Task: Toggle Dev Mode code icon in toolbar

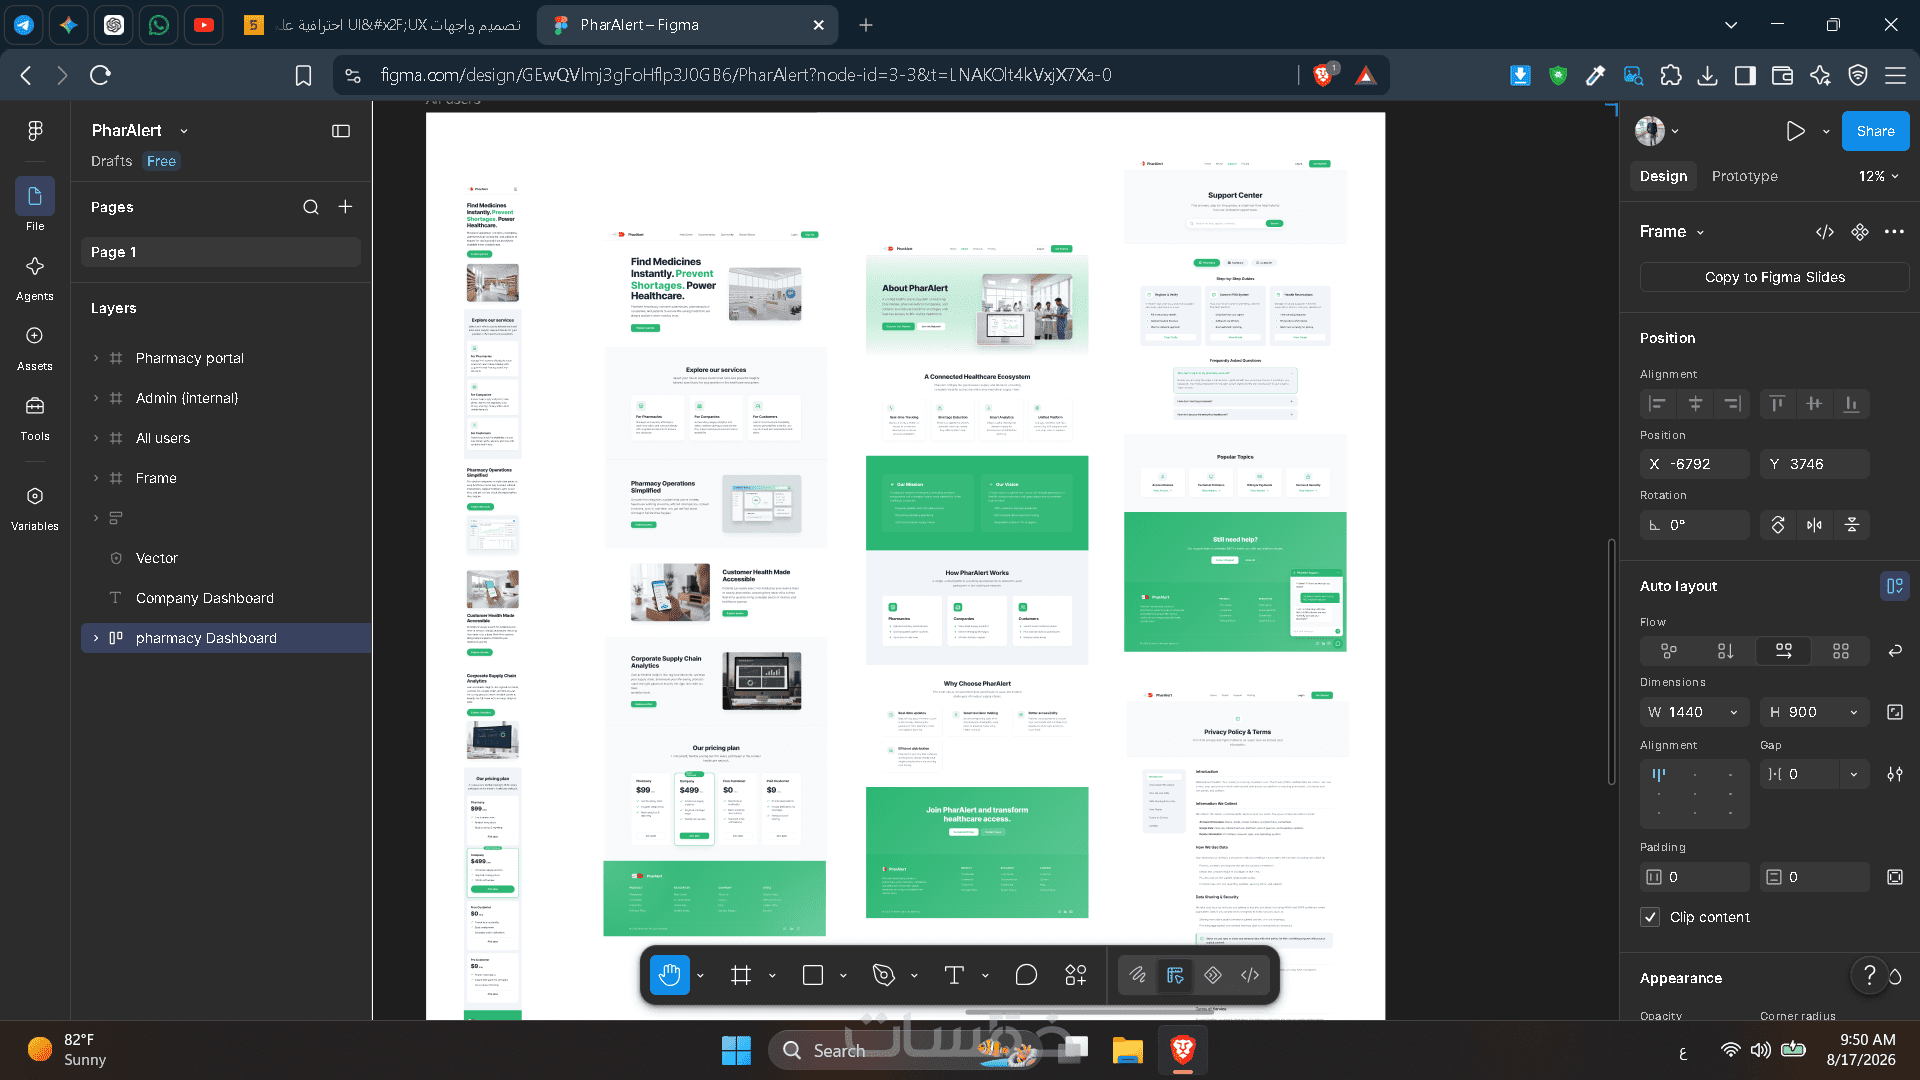Action: coord(1250,975)
